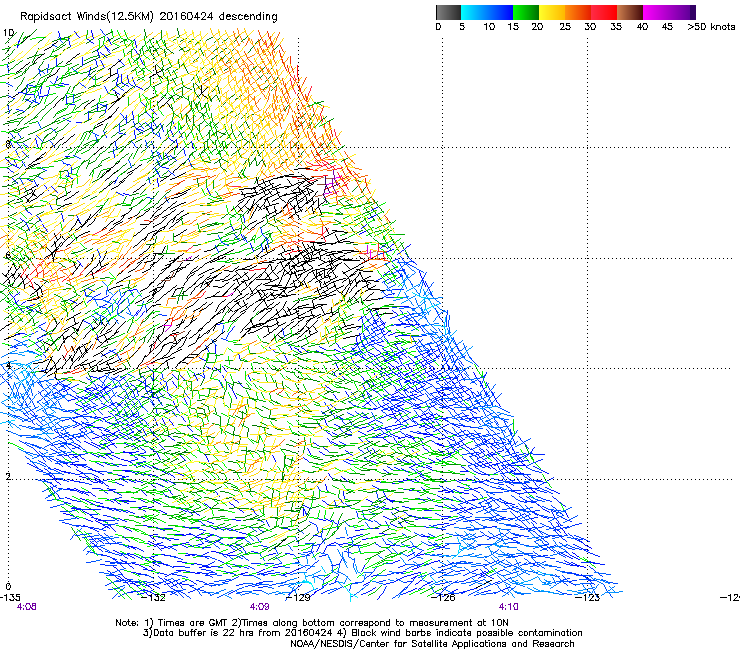Click the '20' label under the color scale

pyautogui.click(x=538, y=27)
